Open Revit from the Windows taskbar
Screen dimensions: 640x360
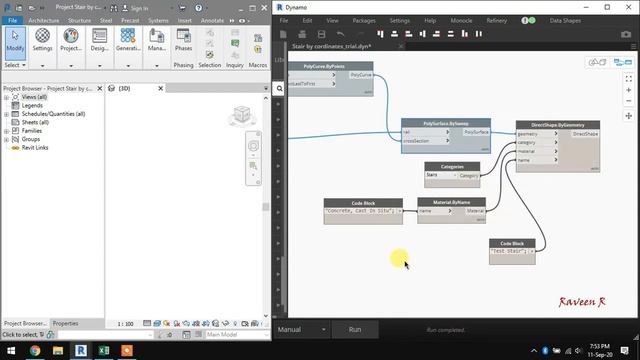[81, 350]
